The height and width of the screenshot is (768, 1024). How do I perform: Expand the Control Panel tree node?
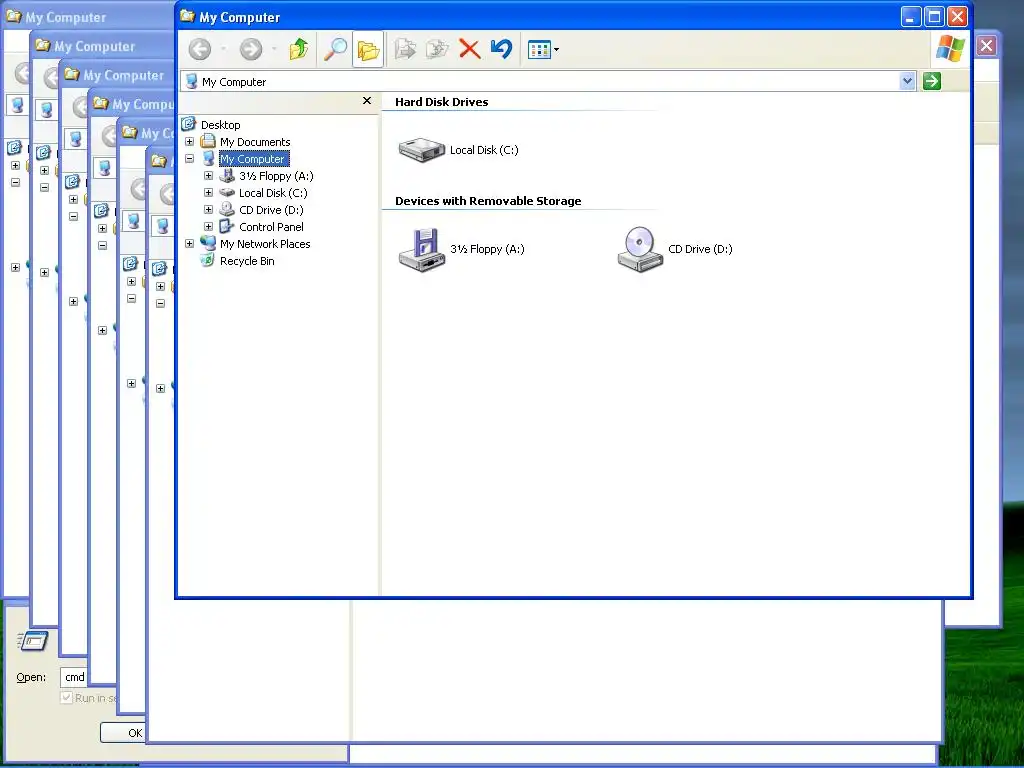click(x=208, y=227)
